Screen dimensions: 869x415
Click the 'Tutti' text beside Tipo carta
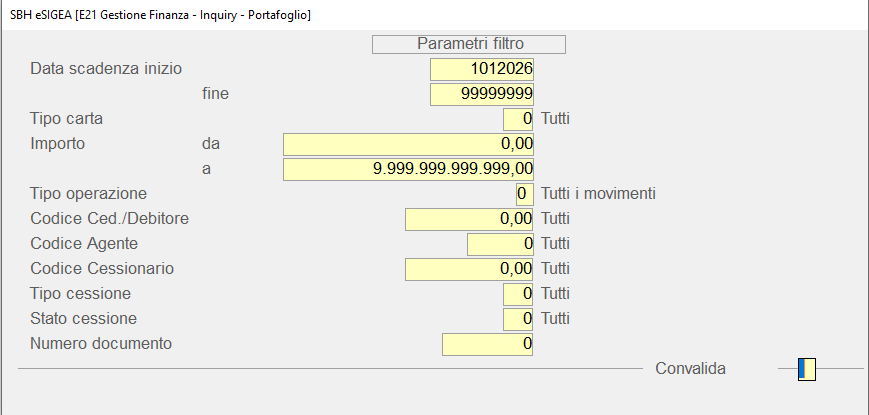(x=555, y=119)
